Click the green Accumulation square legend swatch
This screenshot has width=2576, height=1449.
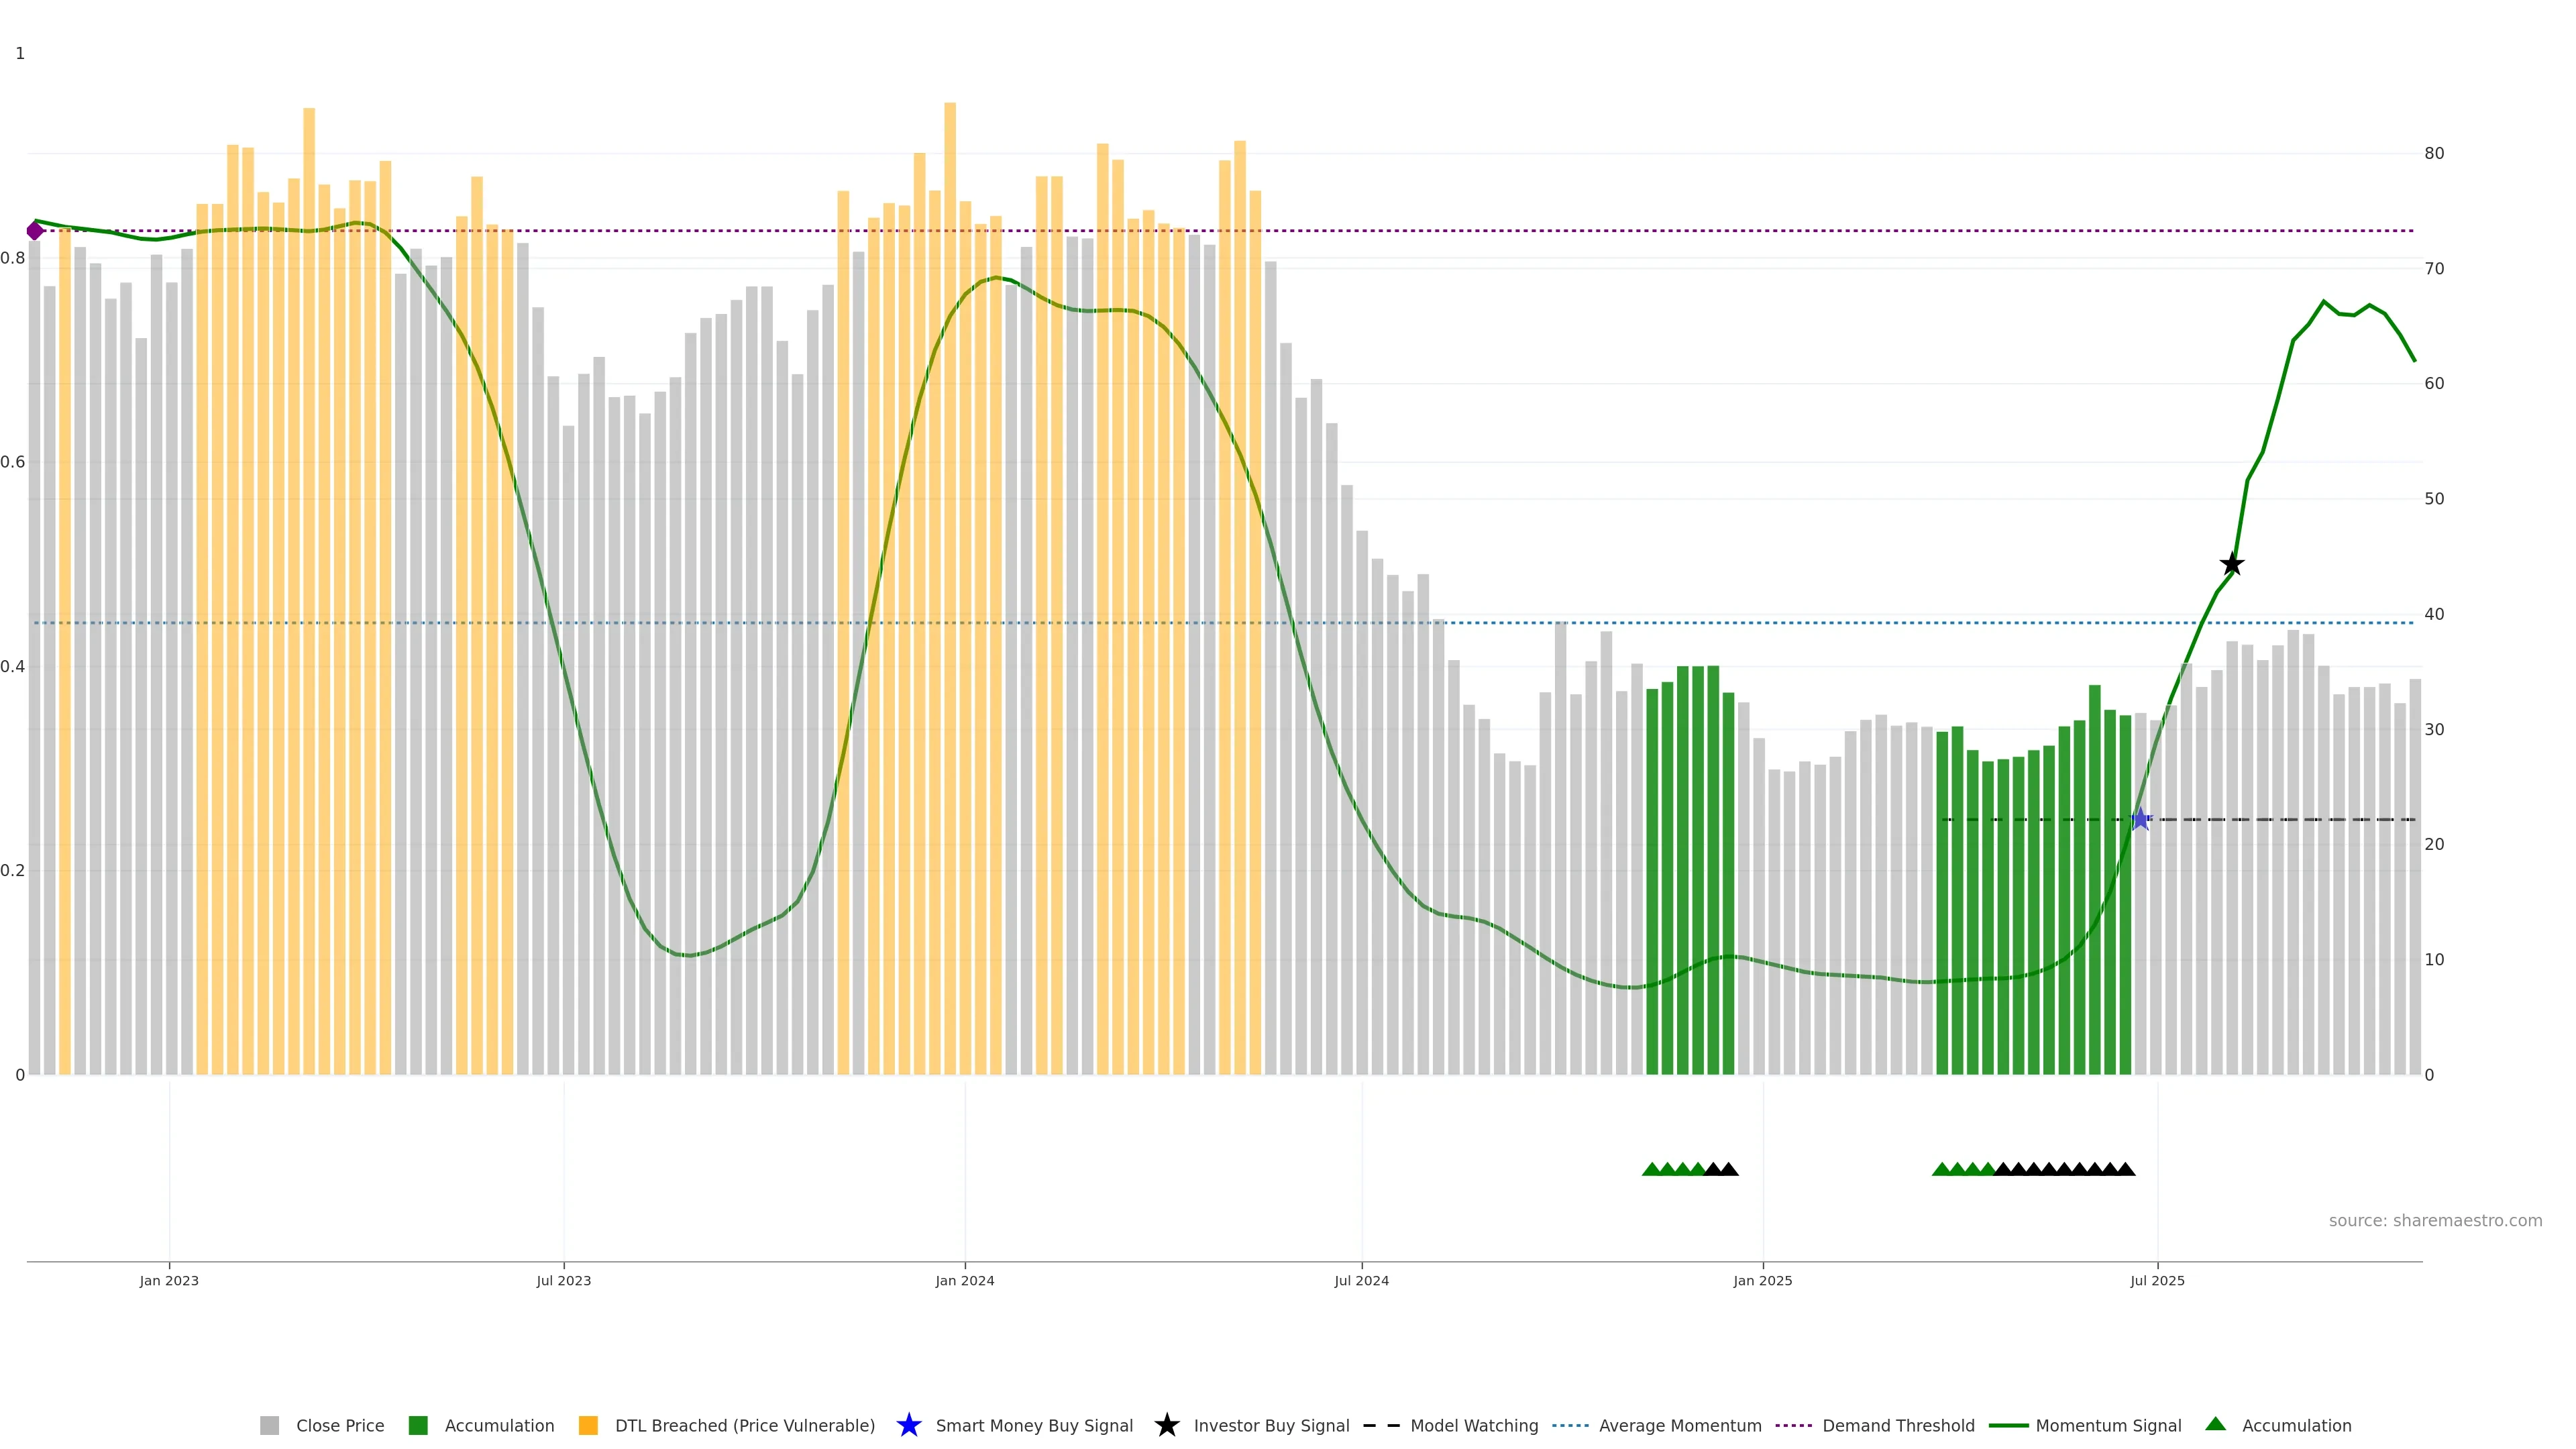click(x=418, y=1425)
